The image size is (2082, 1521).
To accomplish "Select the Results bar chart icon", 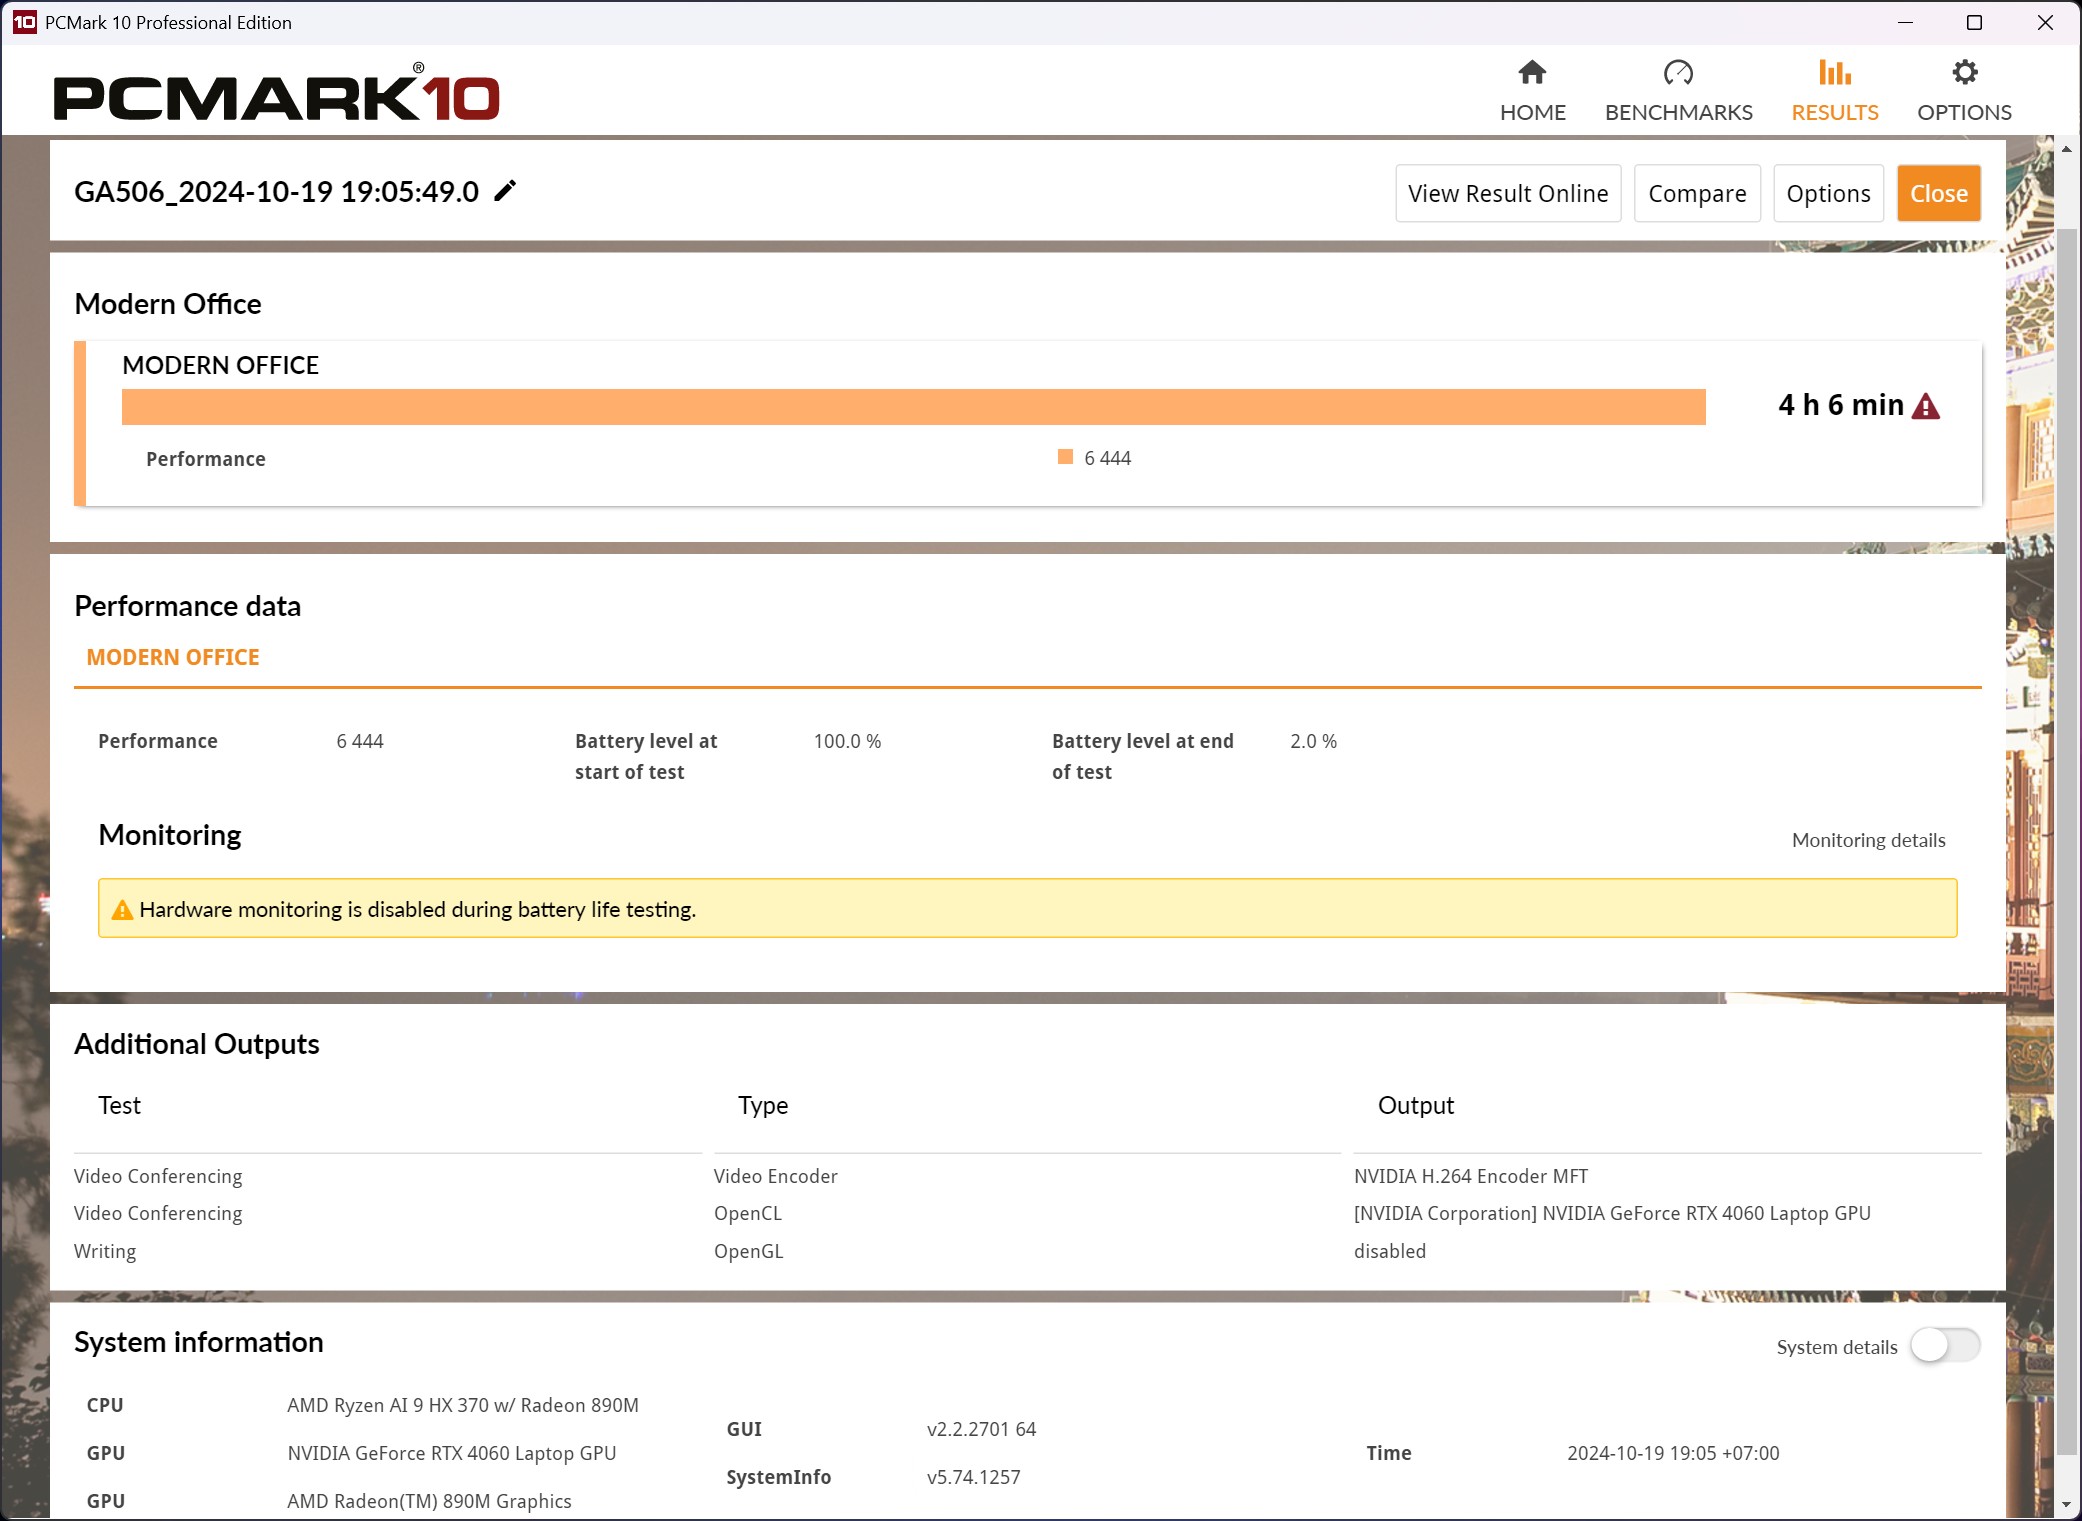I will (x=1834, y=73).
